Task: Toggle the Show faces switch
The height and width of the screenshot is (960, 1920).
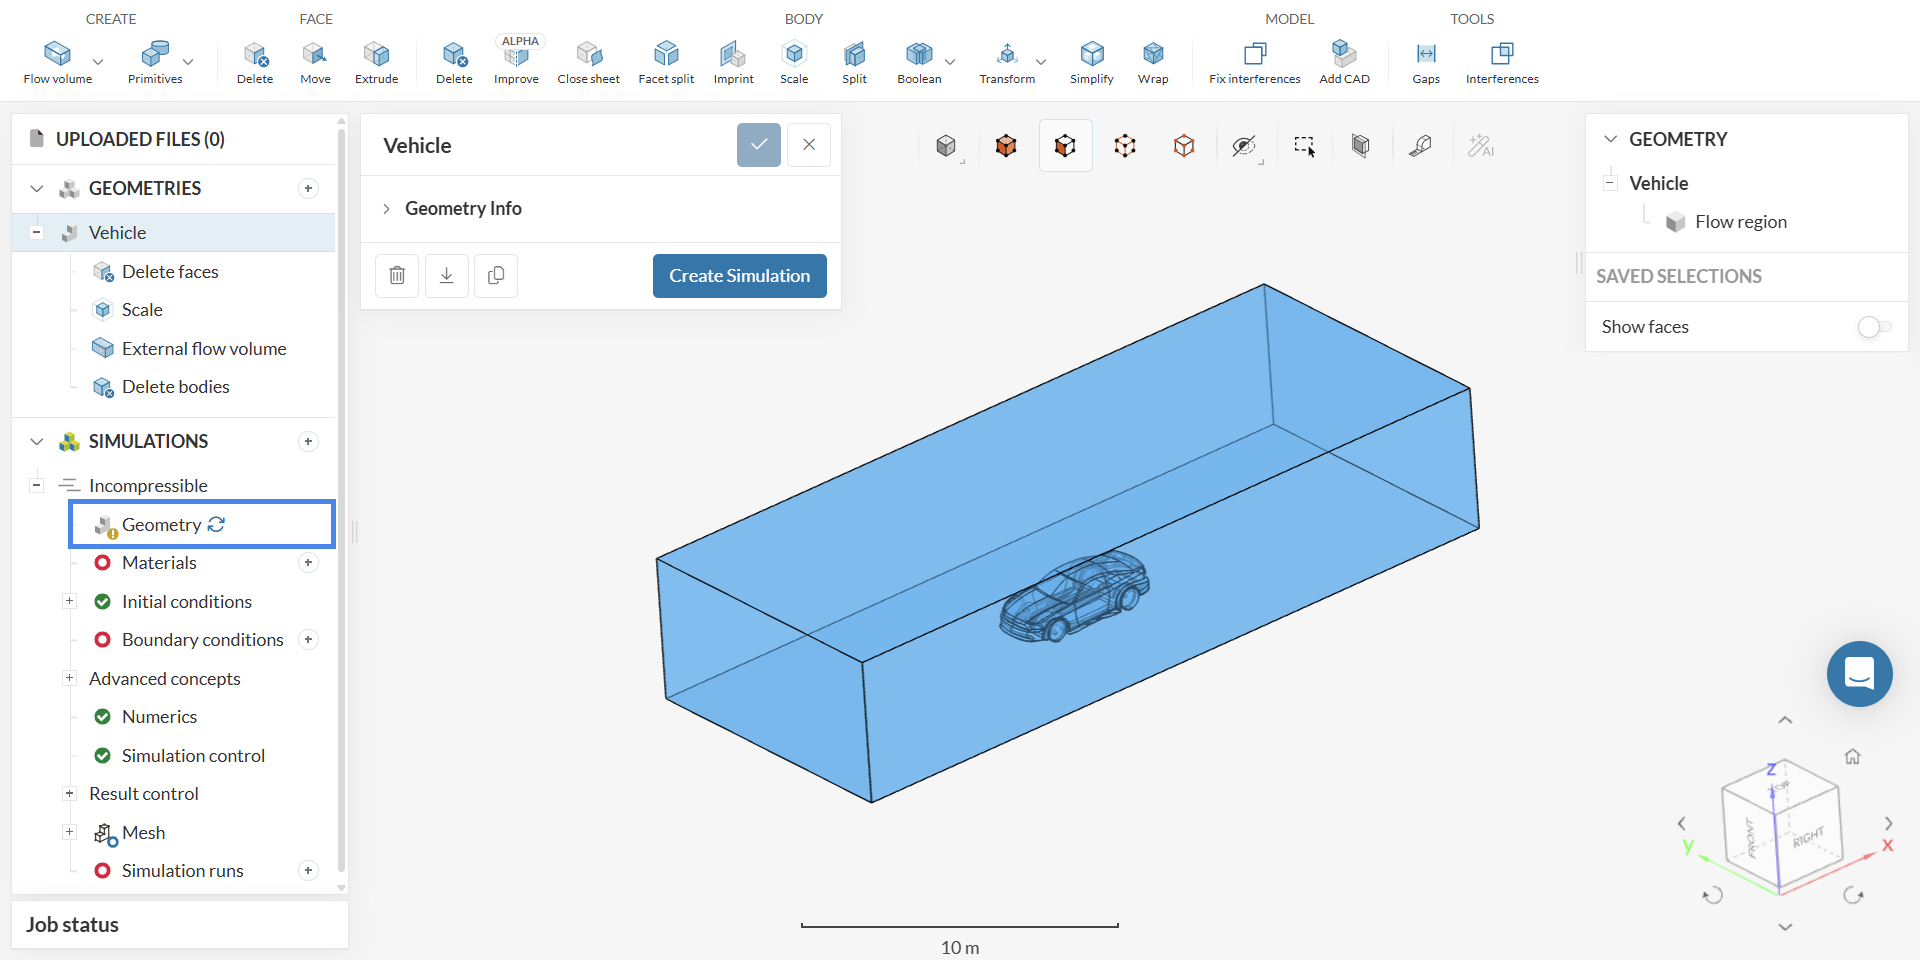Action: (1873, 327)
